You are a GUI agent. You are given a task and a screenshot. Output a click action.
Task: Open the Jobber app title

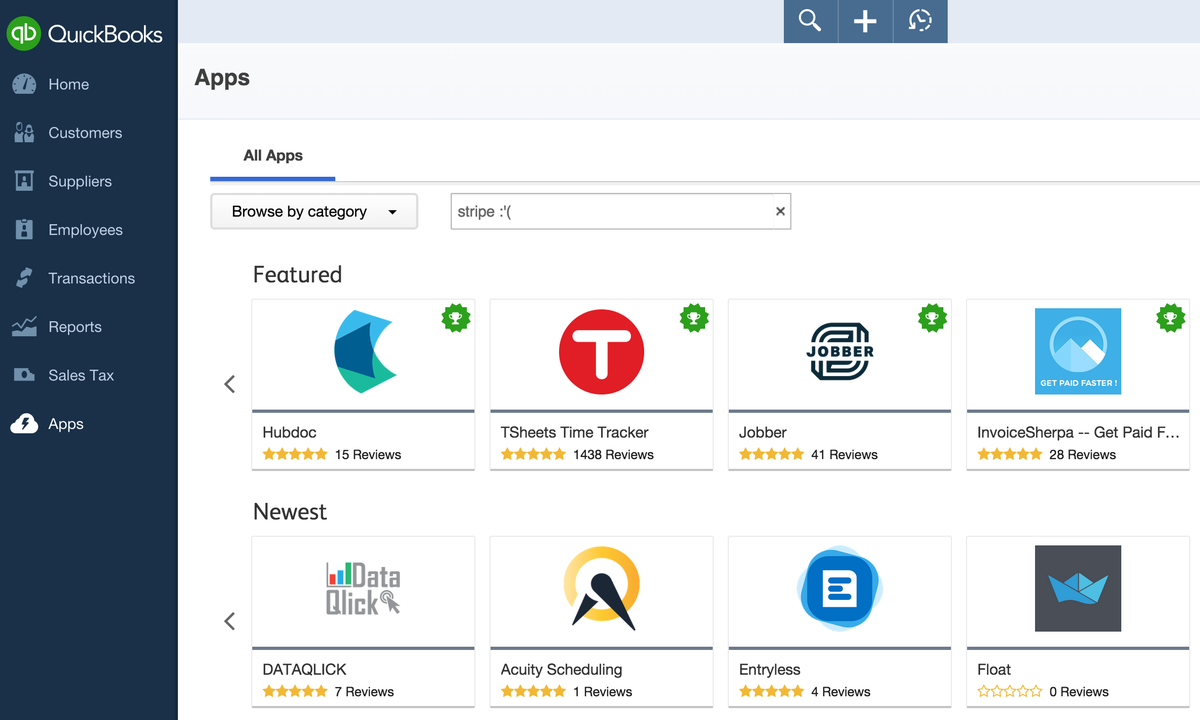click(x=762, y=432)
